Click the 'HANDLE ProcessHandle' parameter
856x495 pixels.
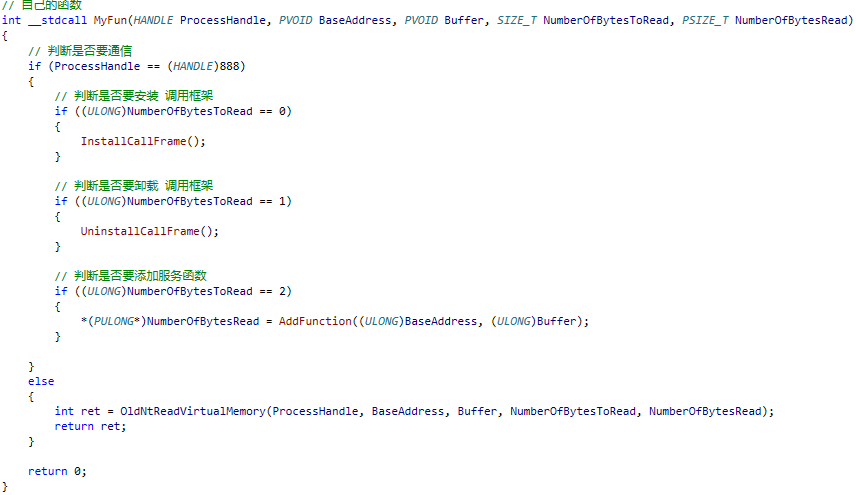[x=200, y=20]
